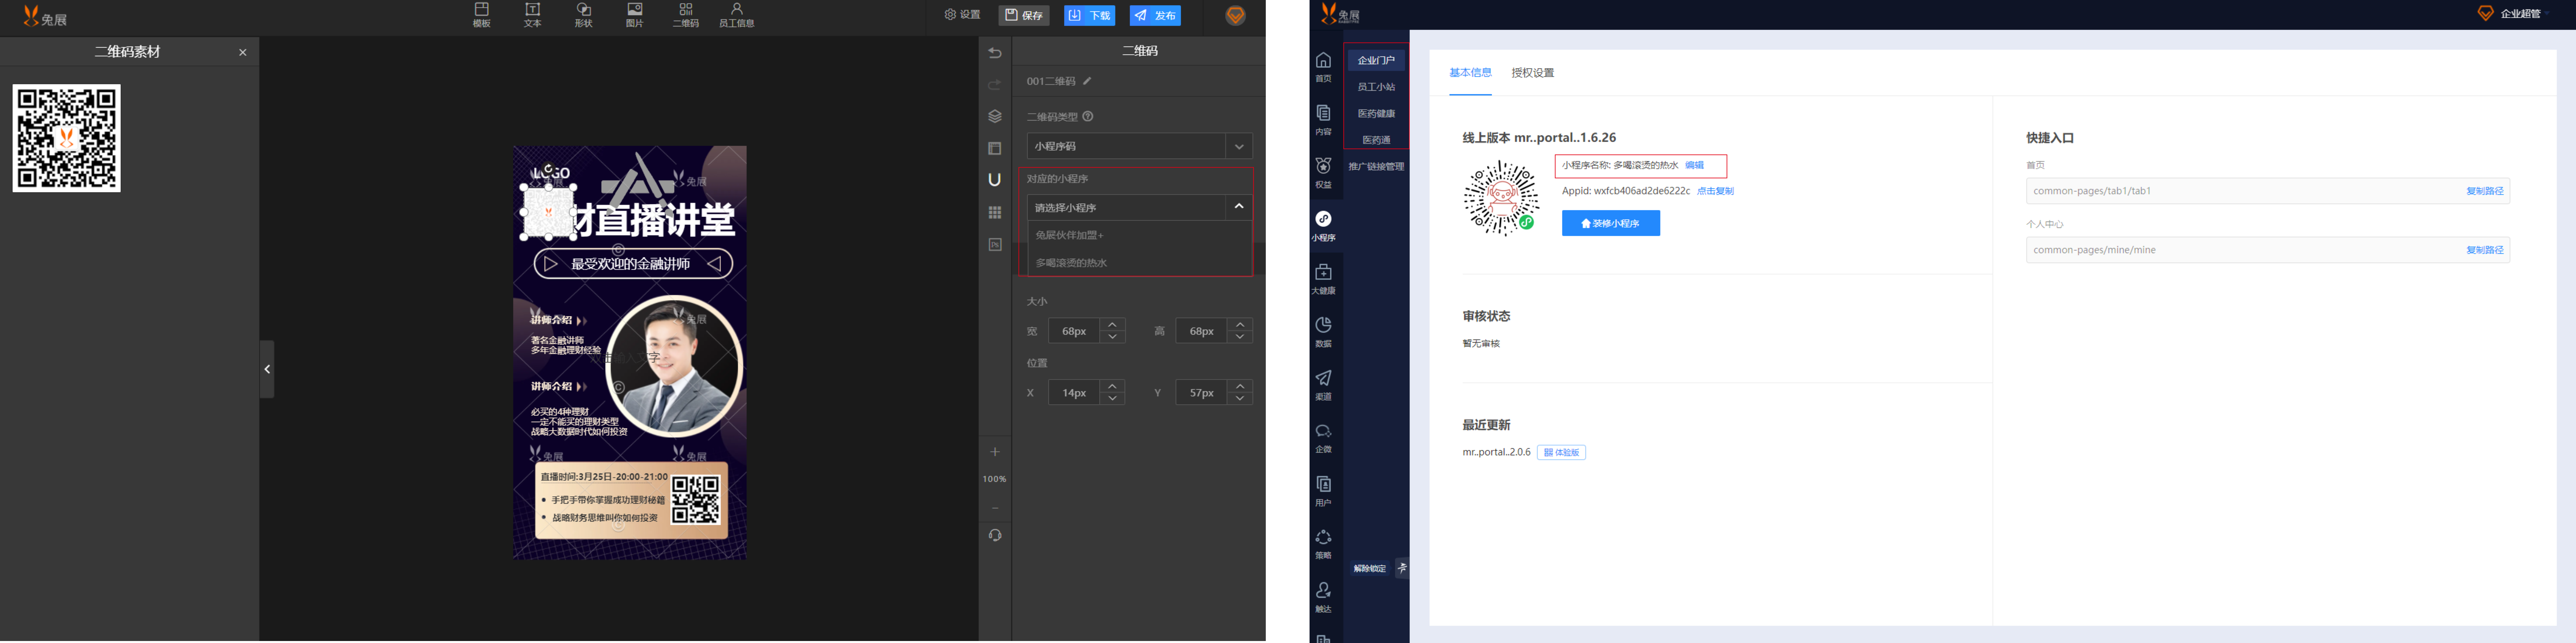Open 内容 in admin sidebar
The height and width of the screenshot is (643, 2576).
click(1323, 120)
